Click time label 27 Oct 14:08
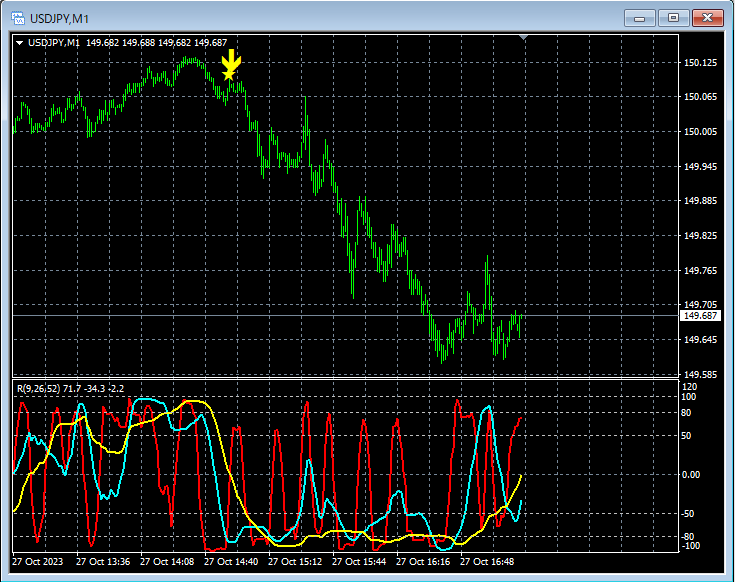 click(x=167, y=562)
